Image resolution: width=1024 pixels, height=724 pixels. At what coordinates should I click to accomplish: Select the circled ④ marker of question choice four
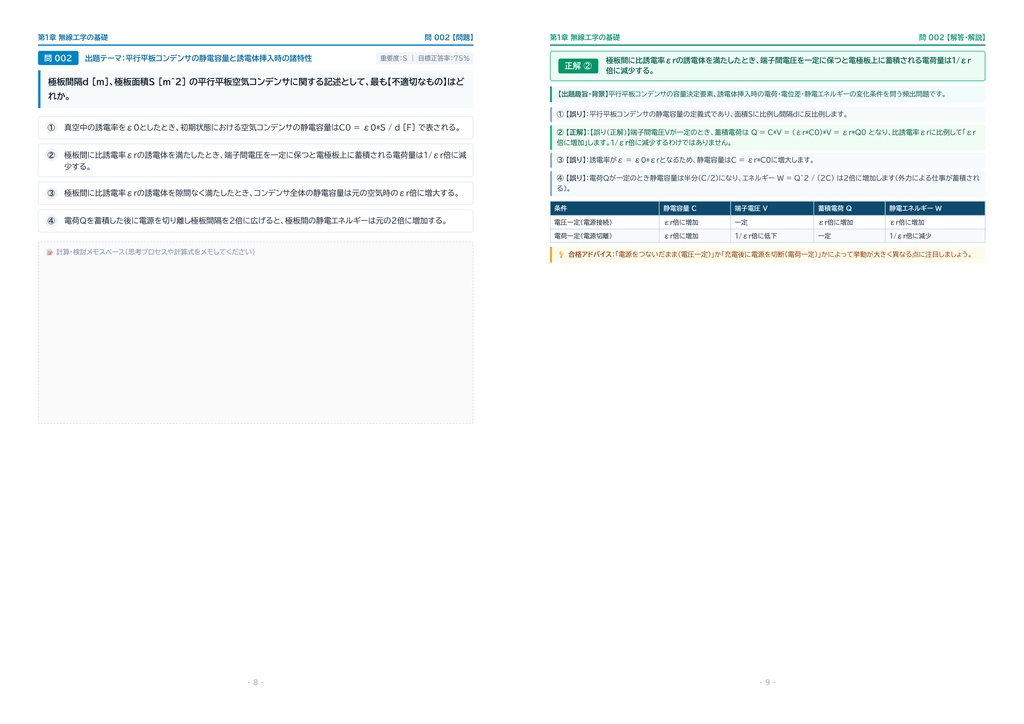coord(51,221)
